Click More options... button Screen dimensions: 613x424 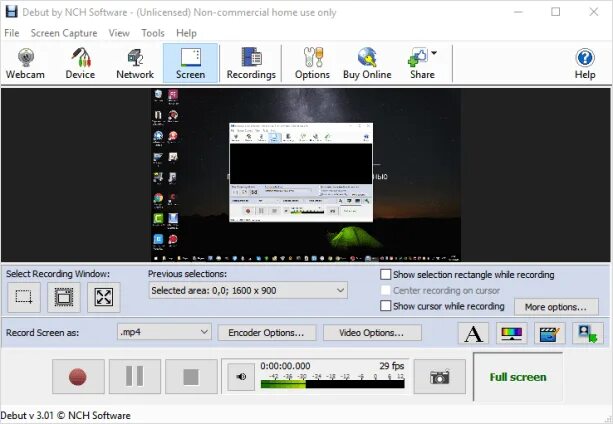[x=556, y=307]
